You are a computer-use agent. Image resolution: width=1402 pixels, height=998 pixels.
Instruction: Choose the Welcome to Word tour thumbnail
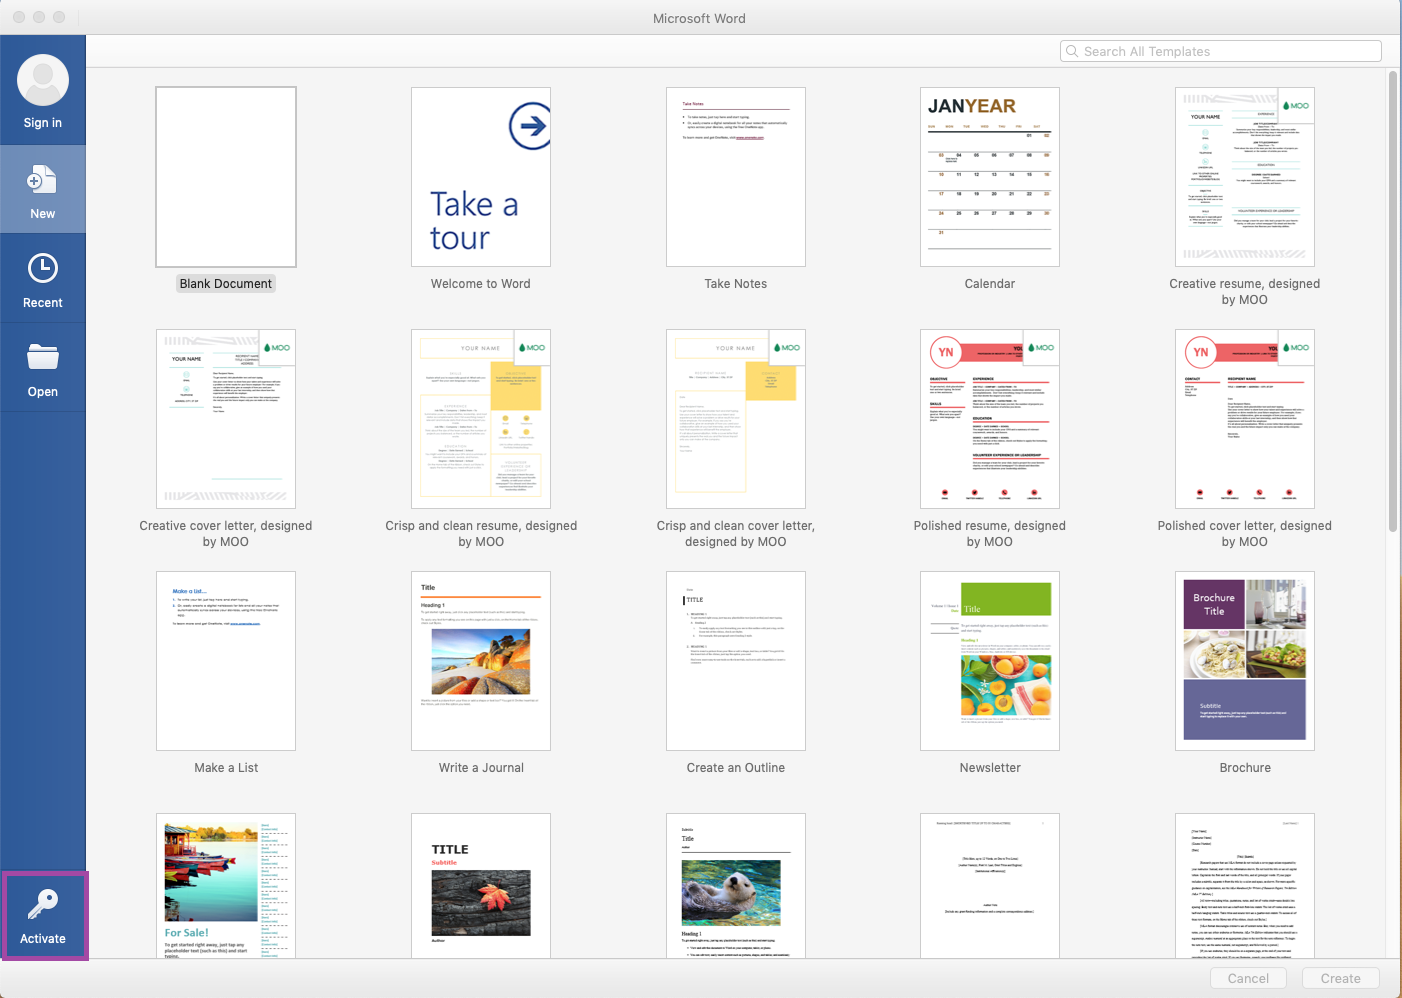coord(481,177)
